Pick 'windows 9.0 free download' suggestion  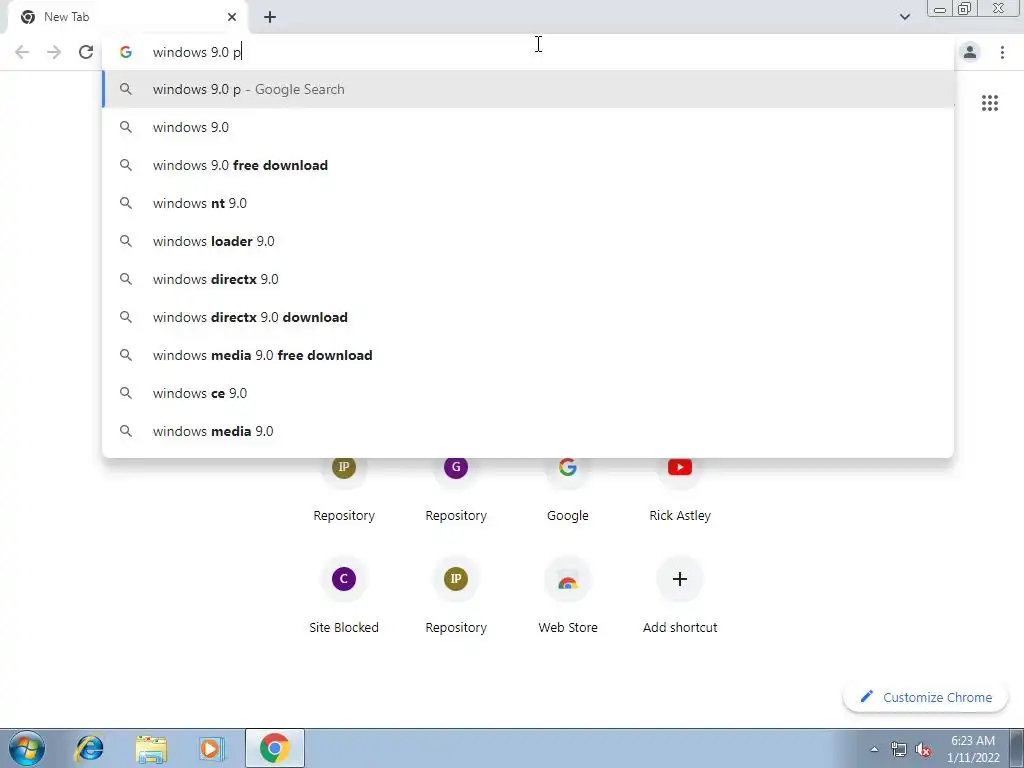point(528,165)
